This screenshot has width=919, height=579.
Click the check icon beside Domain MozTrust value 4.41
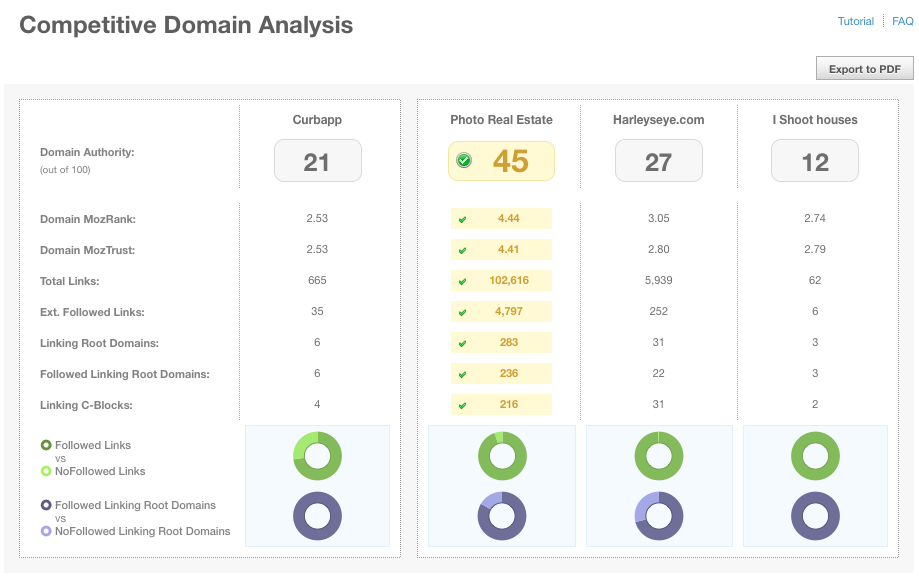click(462, 249)
